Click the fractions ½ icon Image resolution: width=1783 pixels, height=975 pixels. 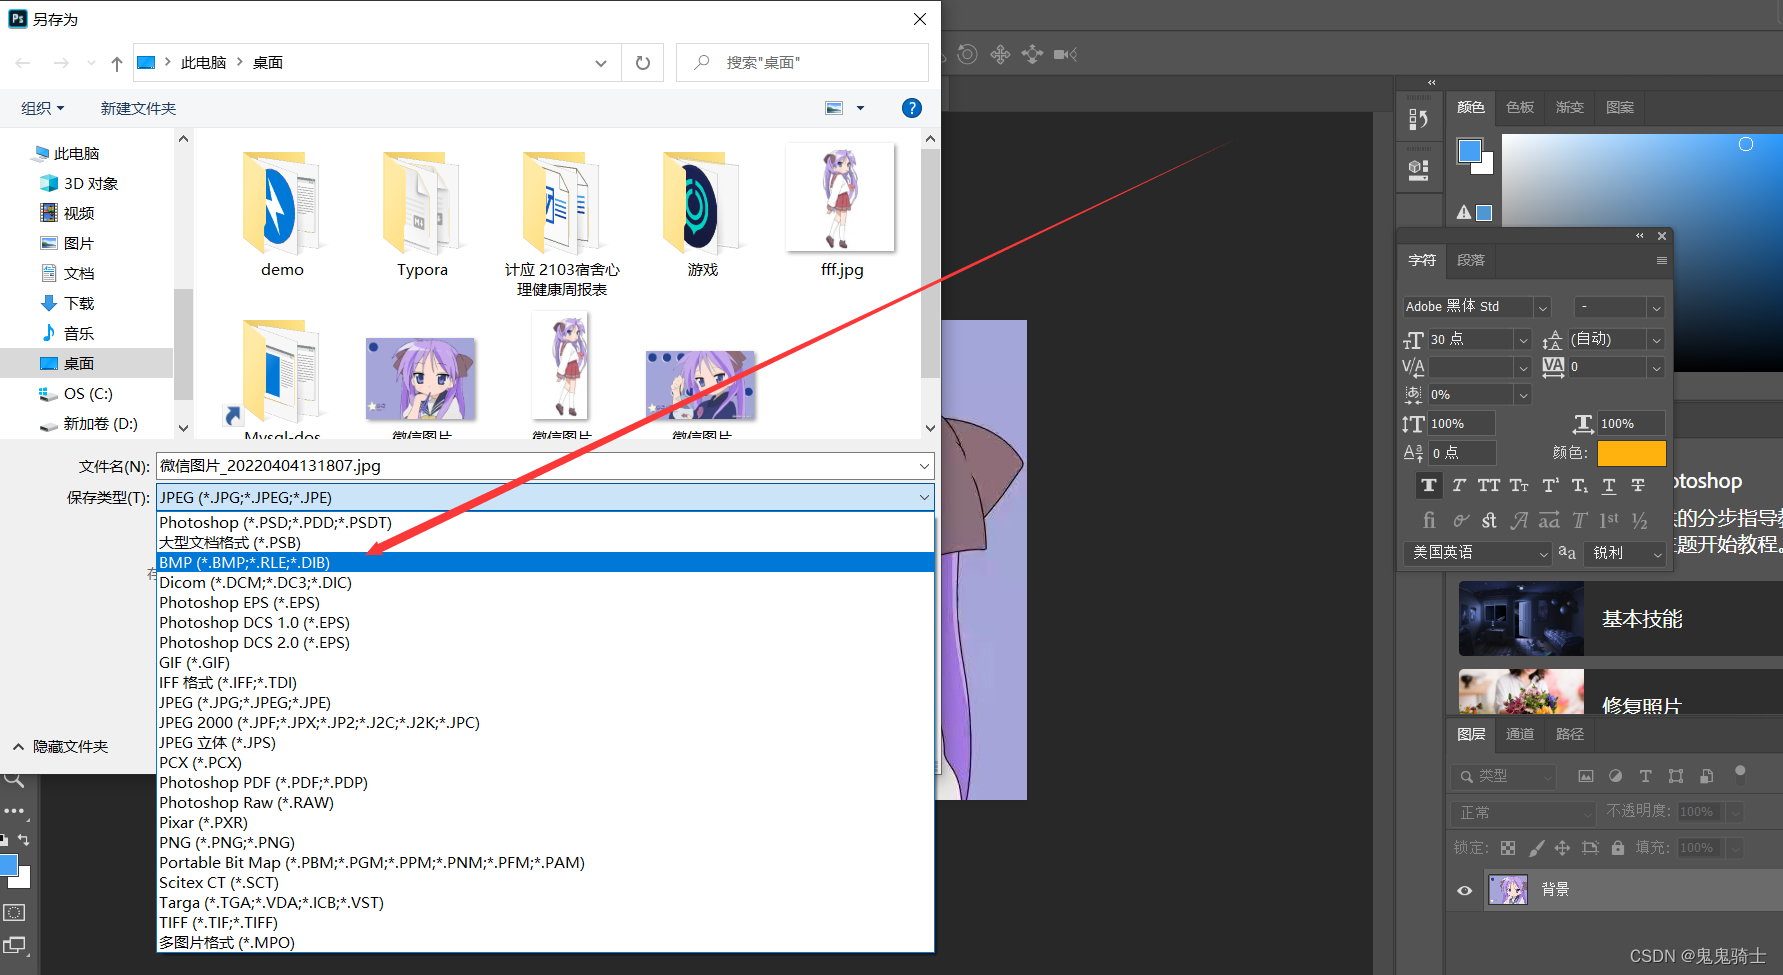[1639, 520]
